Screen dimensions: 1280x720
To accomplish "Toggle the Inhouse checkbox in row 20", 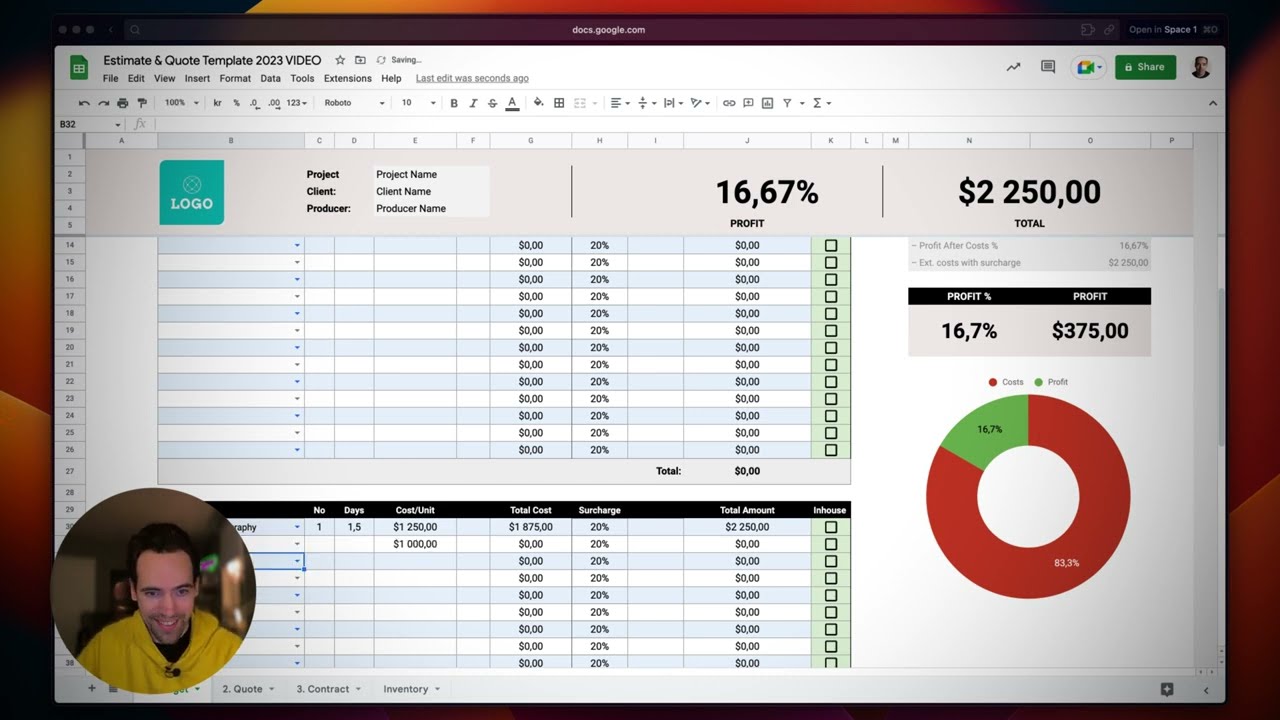I will [831, 347].
